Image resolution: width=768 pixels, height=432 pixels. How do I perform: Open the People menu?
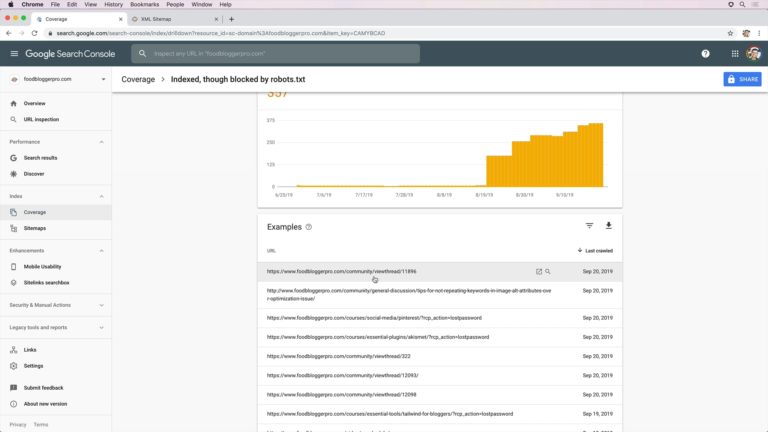click(175, 4)
